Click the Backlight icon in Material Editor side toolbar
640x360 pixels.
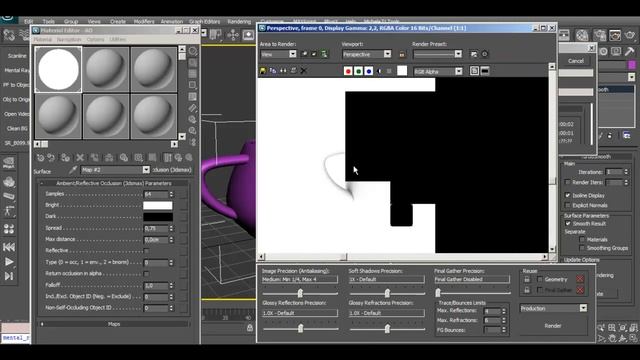click(193, 62)
